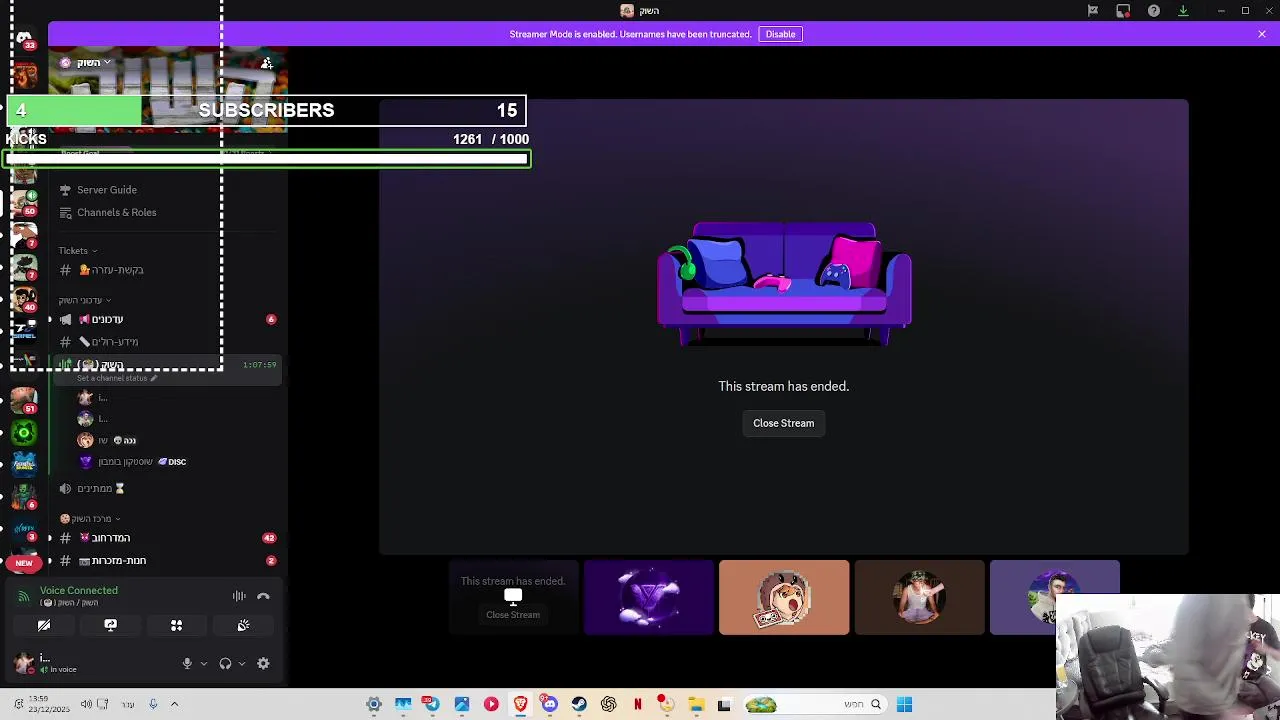Start sharing your screen
Screen dimensions: 1280x720
(x=110, y=625)
